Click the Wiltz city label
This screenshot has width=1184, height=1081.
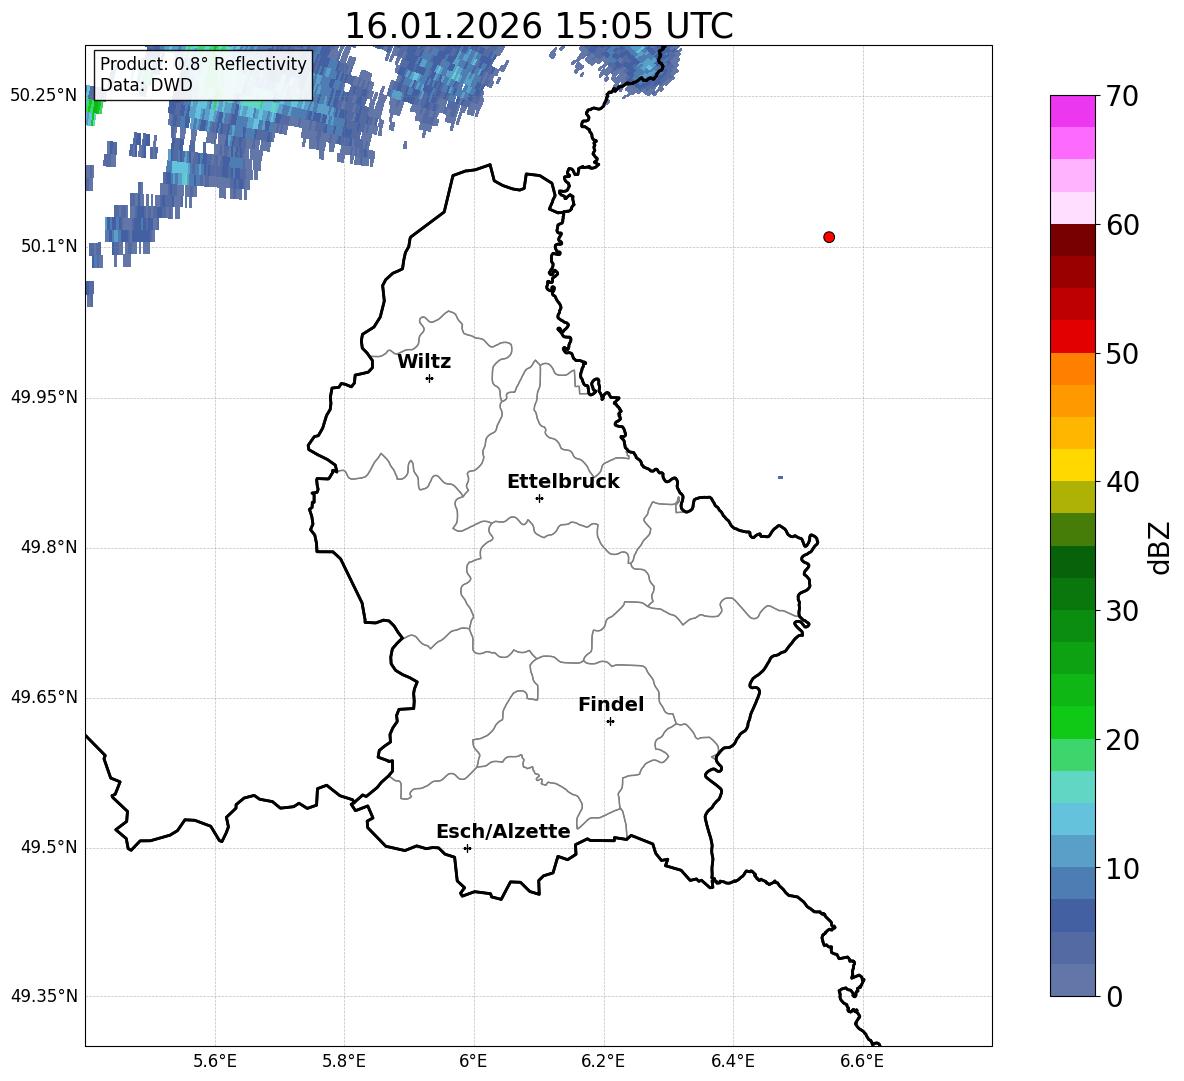click(x=424, y=362)
